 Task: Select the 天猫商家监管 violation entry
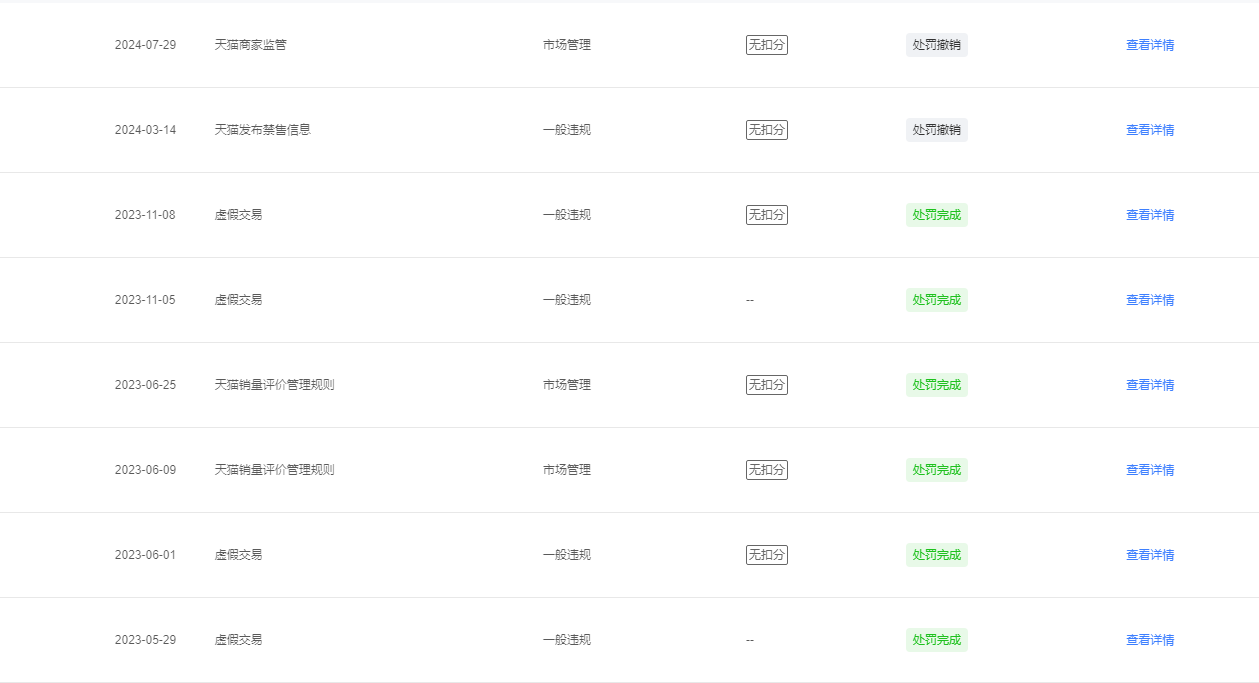(250, 45)
